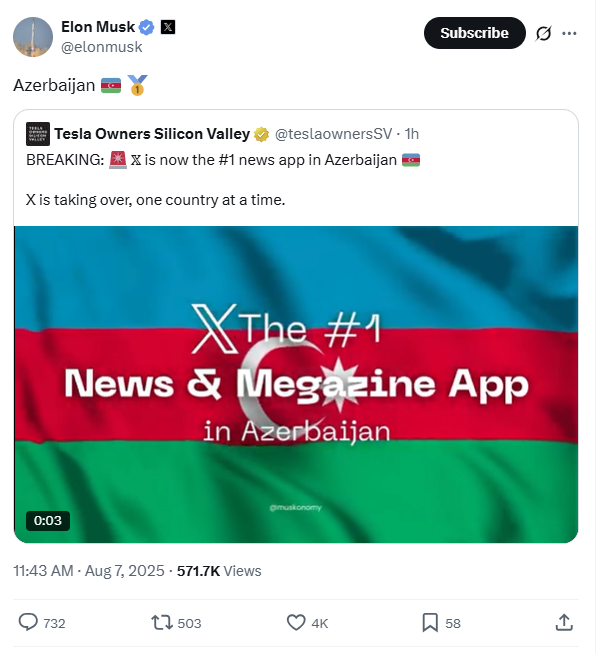
Task: Click Tesla Owners gold verified badge
Action: (262, 134)
